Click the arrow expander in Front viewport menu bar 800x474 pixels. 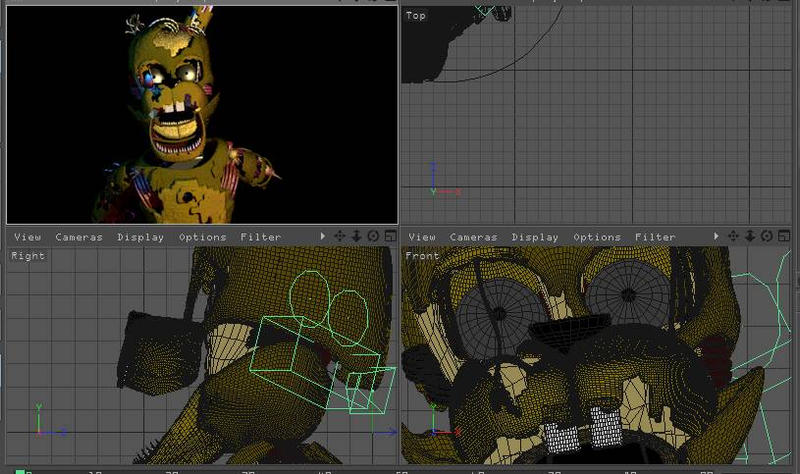click(716, 236)
